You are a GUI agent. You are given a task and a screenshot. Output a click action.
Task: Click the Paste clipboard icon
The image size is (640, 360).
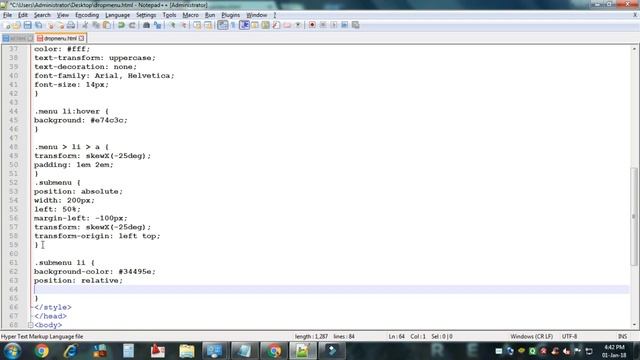pyautogui.click(x=107, y=25)
